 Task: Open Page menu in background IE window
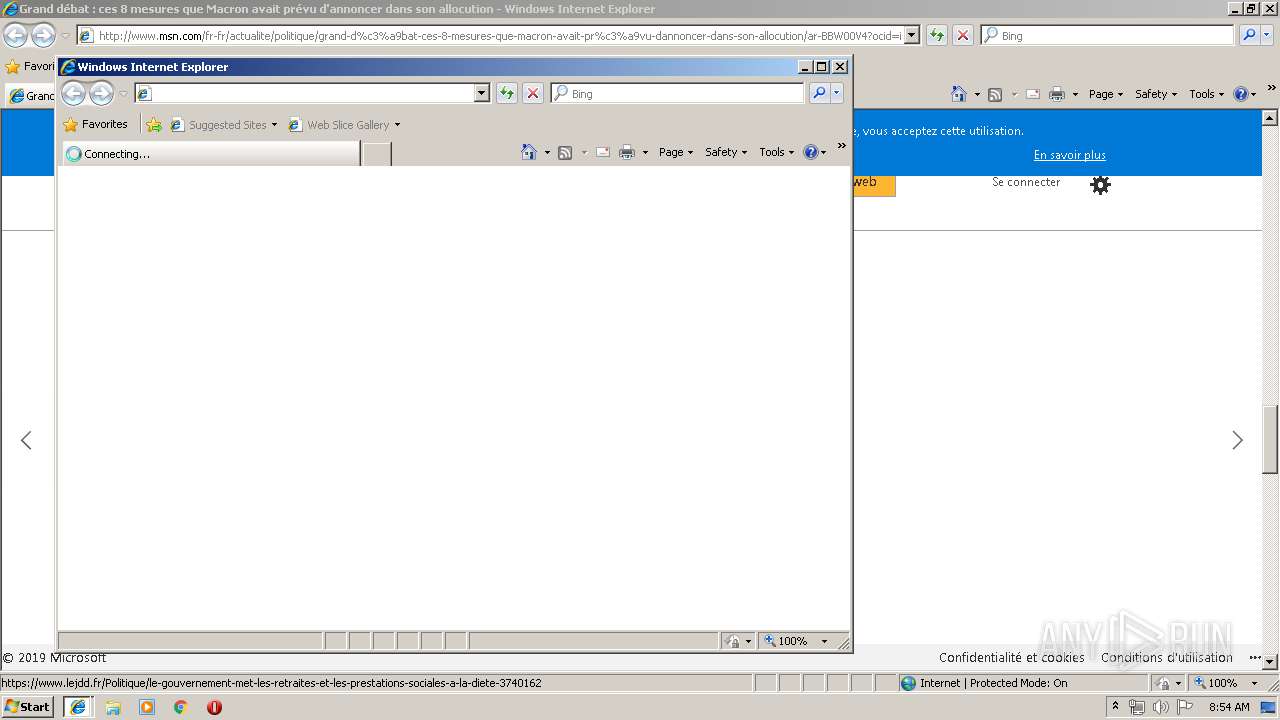pos(1106,94)
